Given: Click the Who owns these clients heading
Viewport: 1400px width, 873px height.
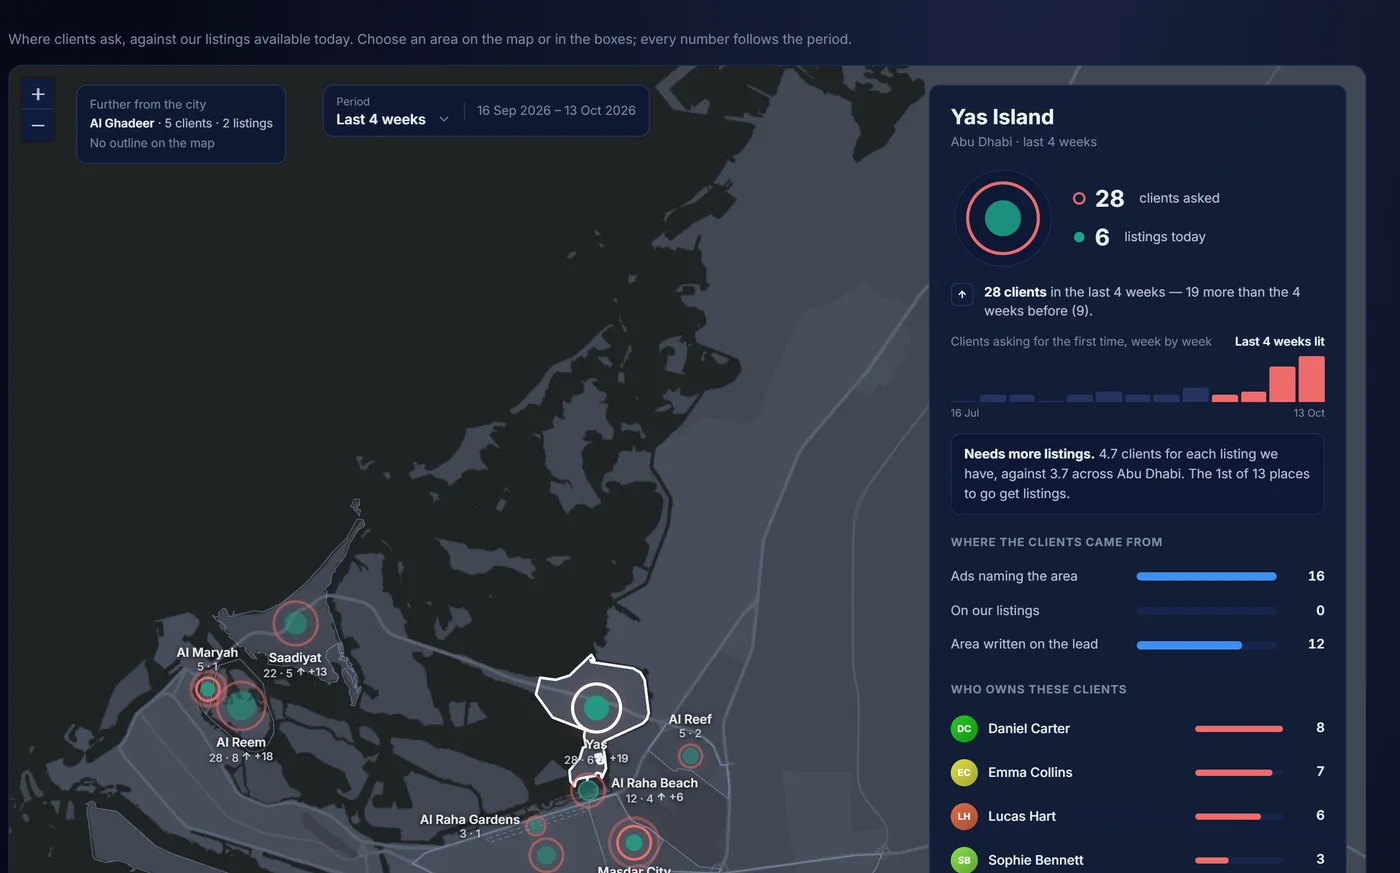Looking at the screenshot, I should coord(1039,689).
